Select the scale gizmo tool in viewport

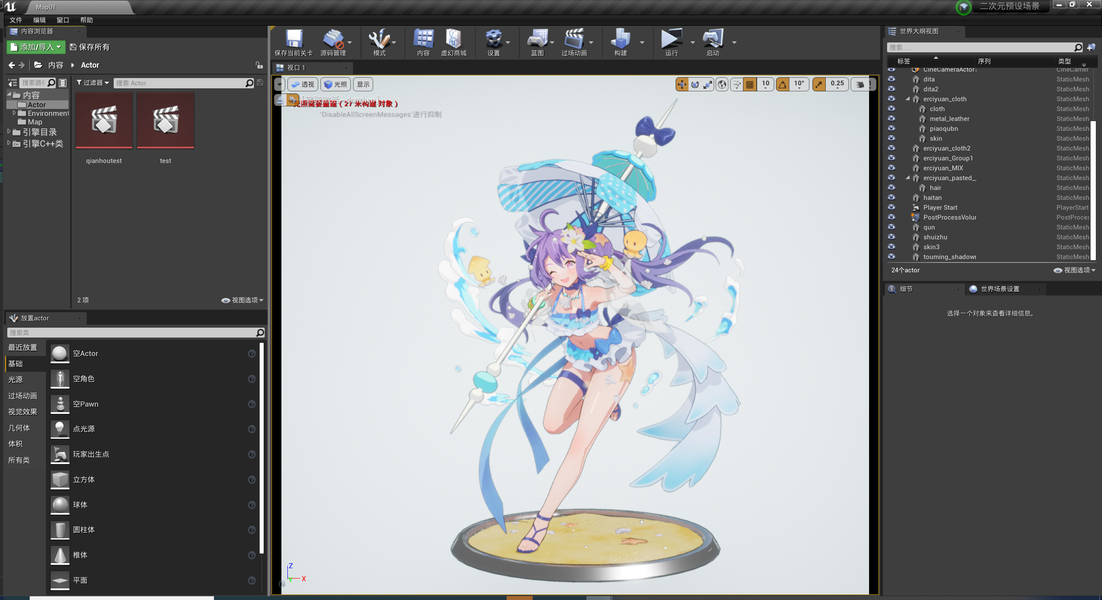[x=708, y=84]
